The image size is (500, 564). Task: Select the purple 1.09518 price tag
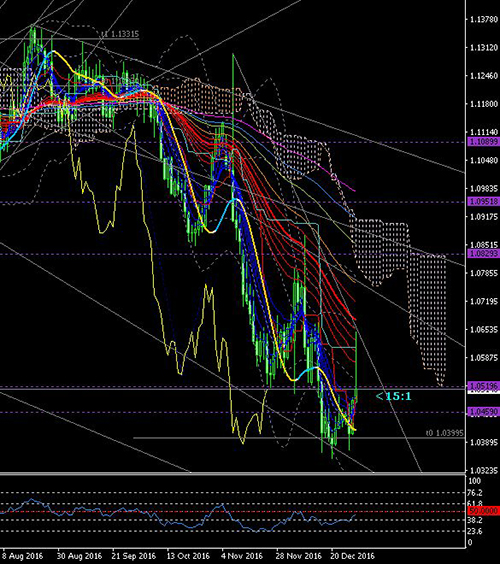click(483, 202)
